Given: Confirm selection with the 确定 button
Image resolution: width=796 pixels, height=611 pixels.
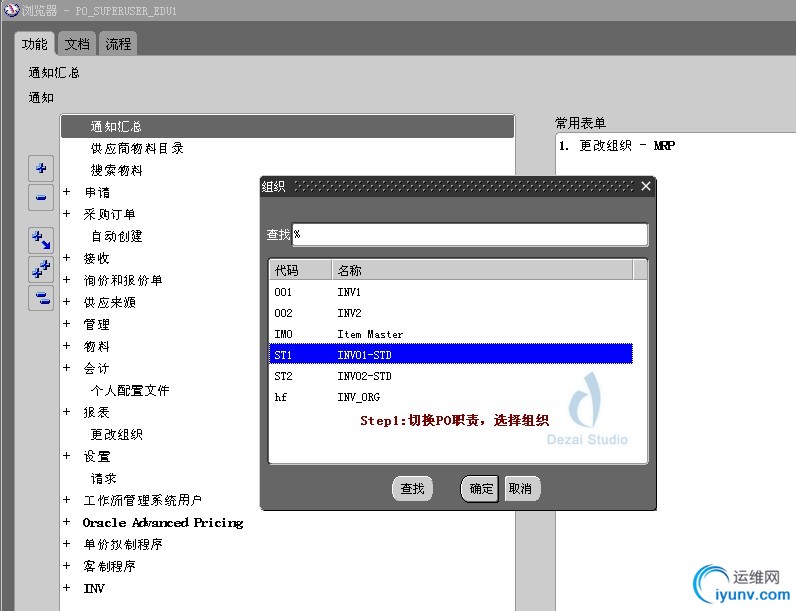Looking at the screenshot, I should click(480, 489).
